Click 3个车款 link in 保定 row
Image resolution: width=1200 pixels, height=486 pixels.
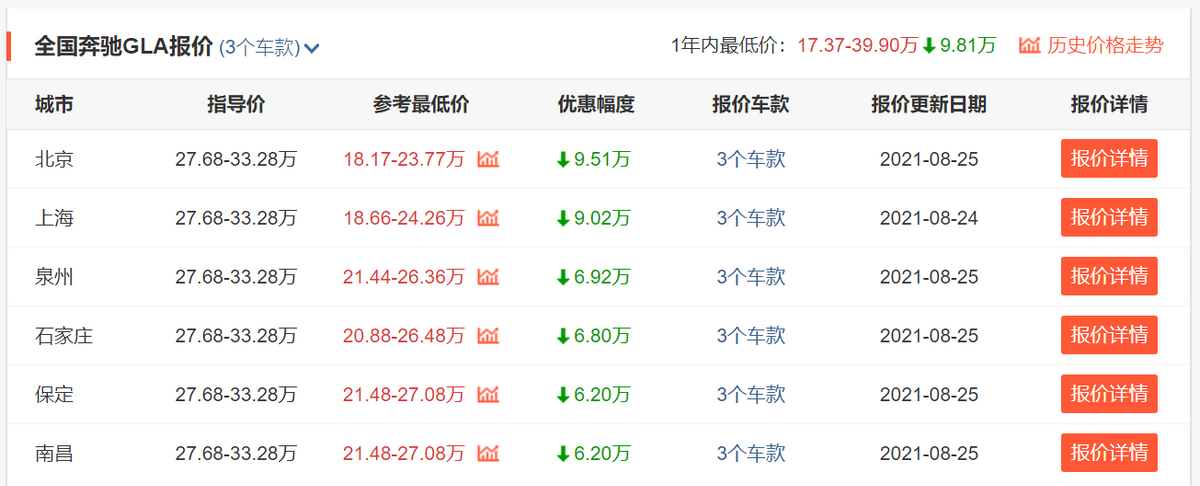coord(751,395)
